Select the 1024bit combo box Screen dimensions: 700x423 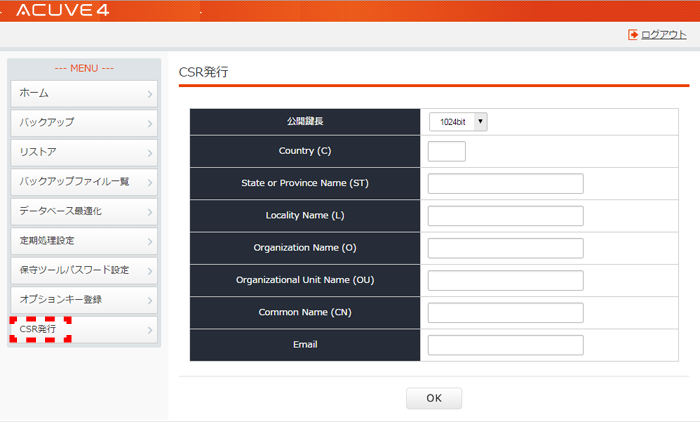[x=458, y=122]
